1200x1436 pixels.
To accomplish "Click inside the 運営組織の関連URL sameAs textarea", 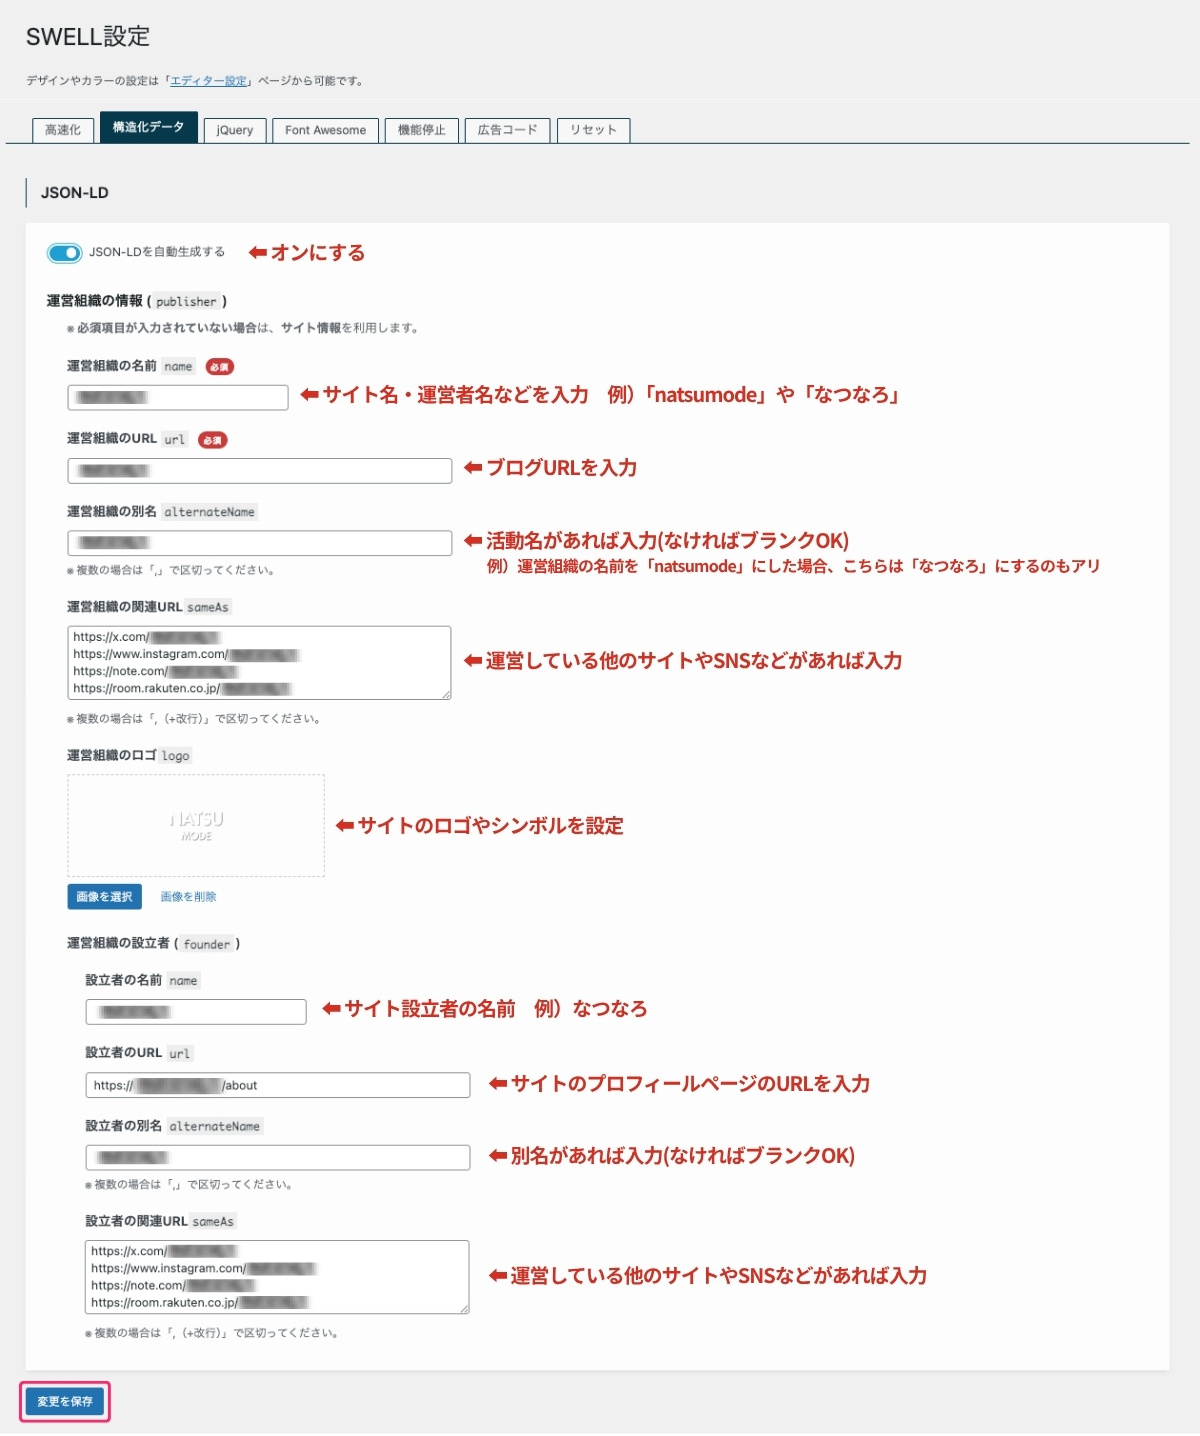I will click(259, 661).
